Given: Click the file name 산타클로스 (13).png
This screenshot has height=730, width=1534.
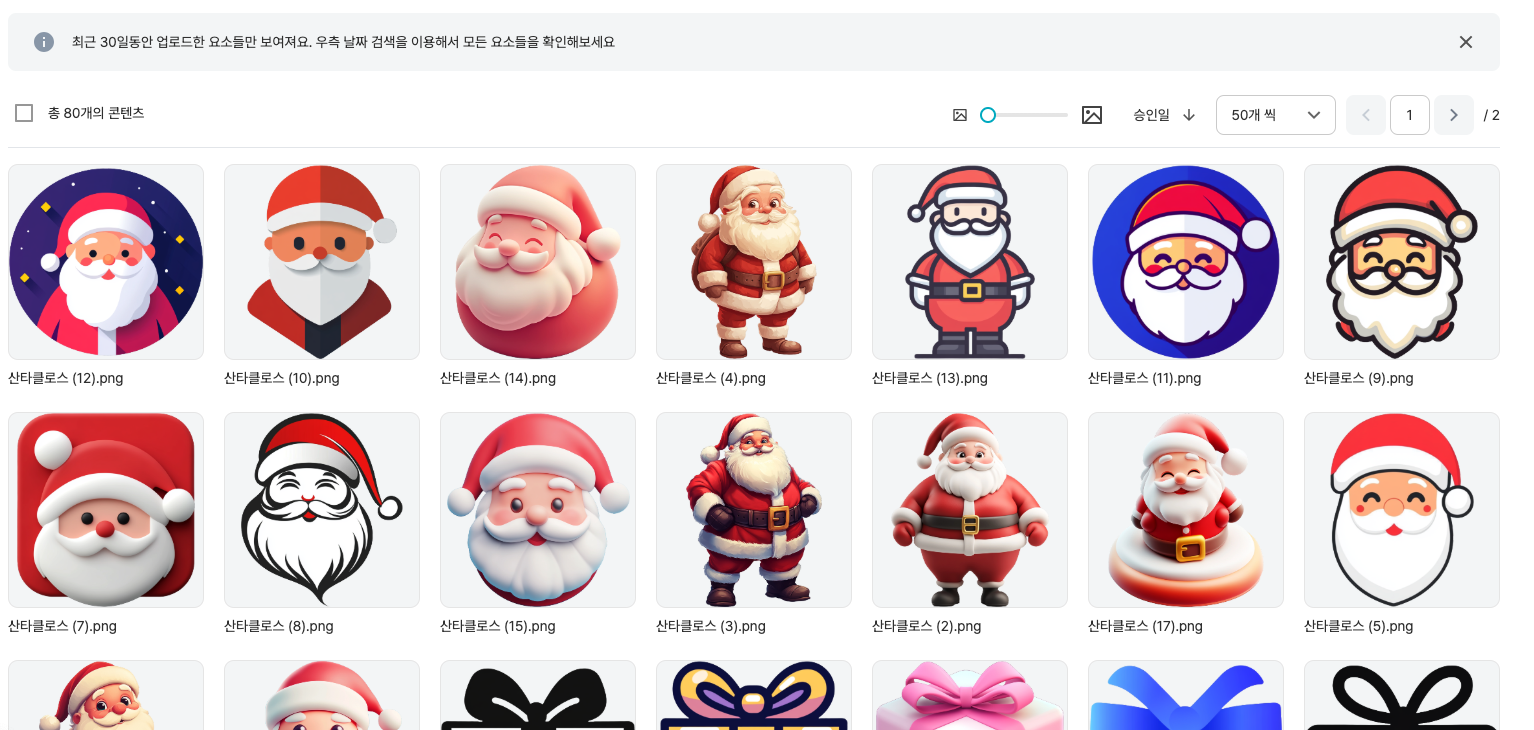Looking at the screenshot, I should pyautogui.click(x=930, y=378).
